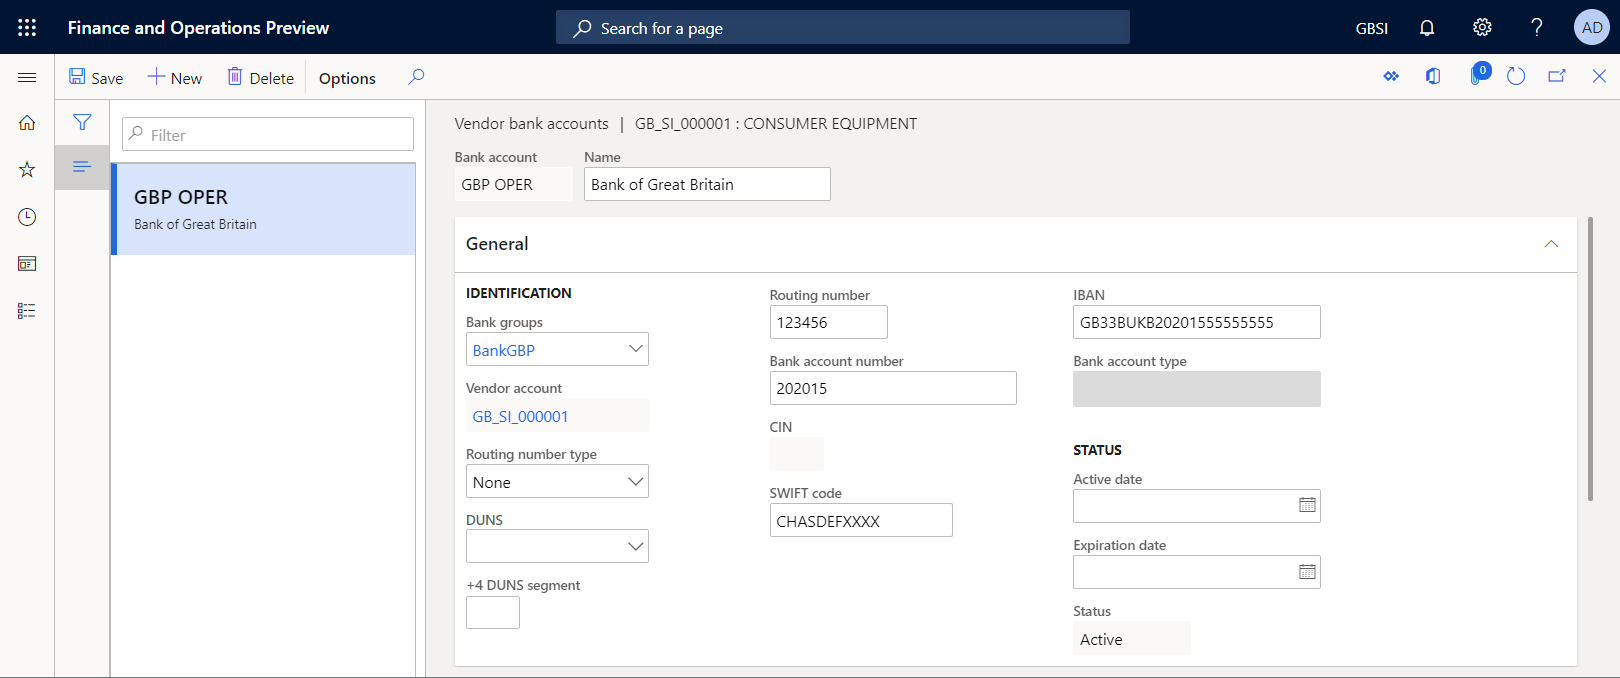Open Active date calendar picker
The width and height of the screenshot is (1620, 678).
1307,505
